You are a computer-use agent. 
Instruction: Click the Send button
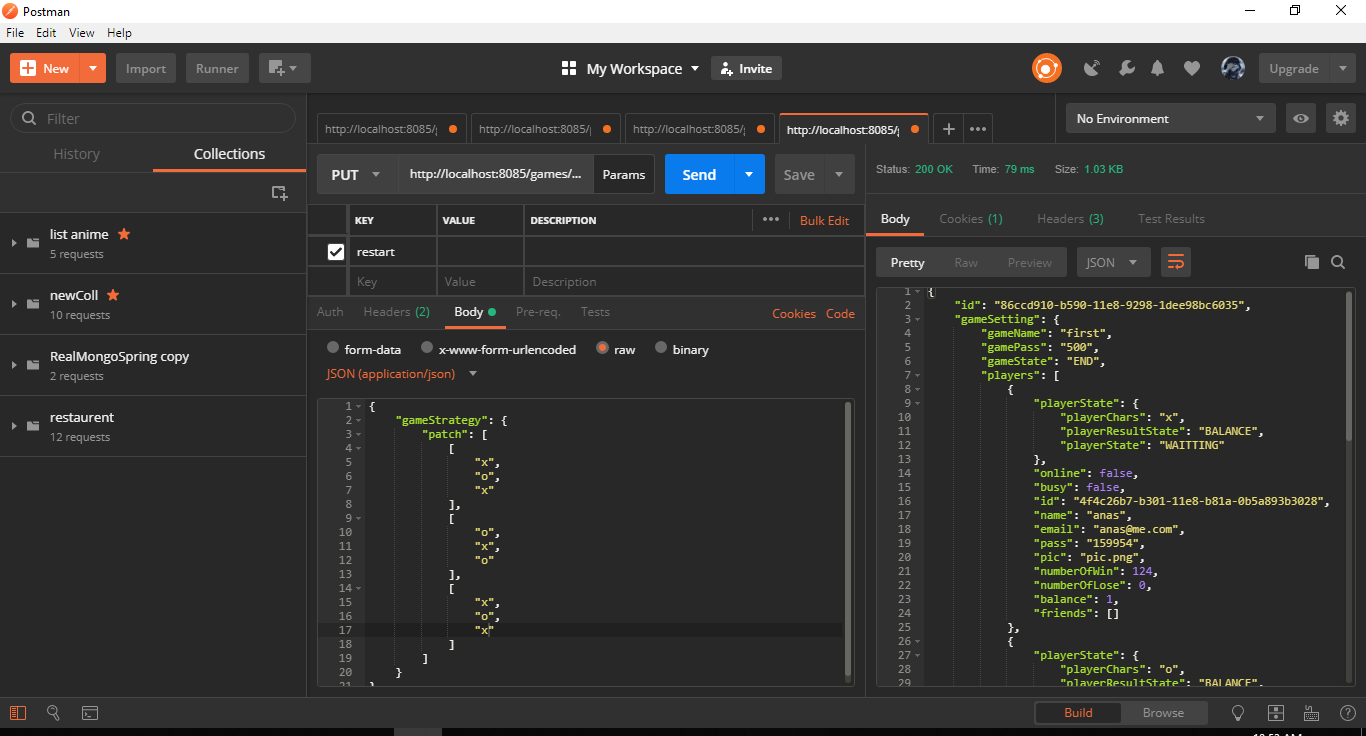[x=699, y=174]
